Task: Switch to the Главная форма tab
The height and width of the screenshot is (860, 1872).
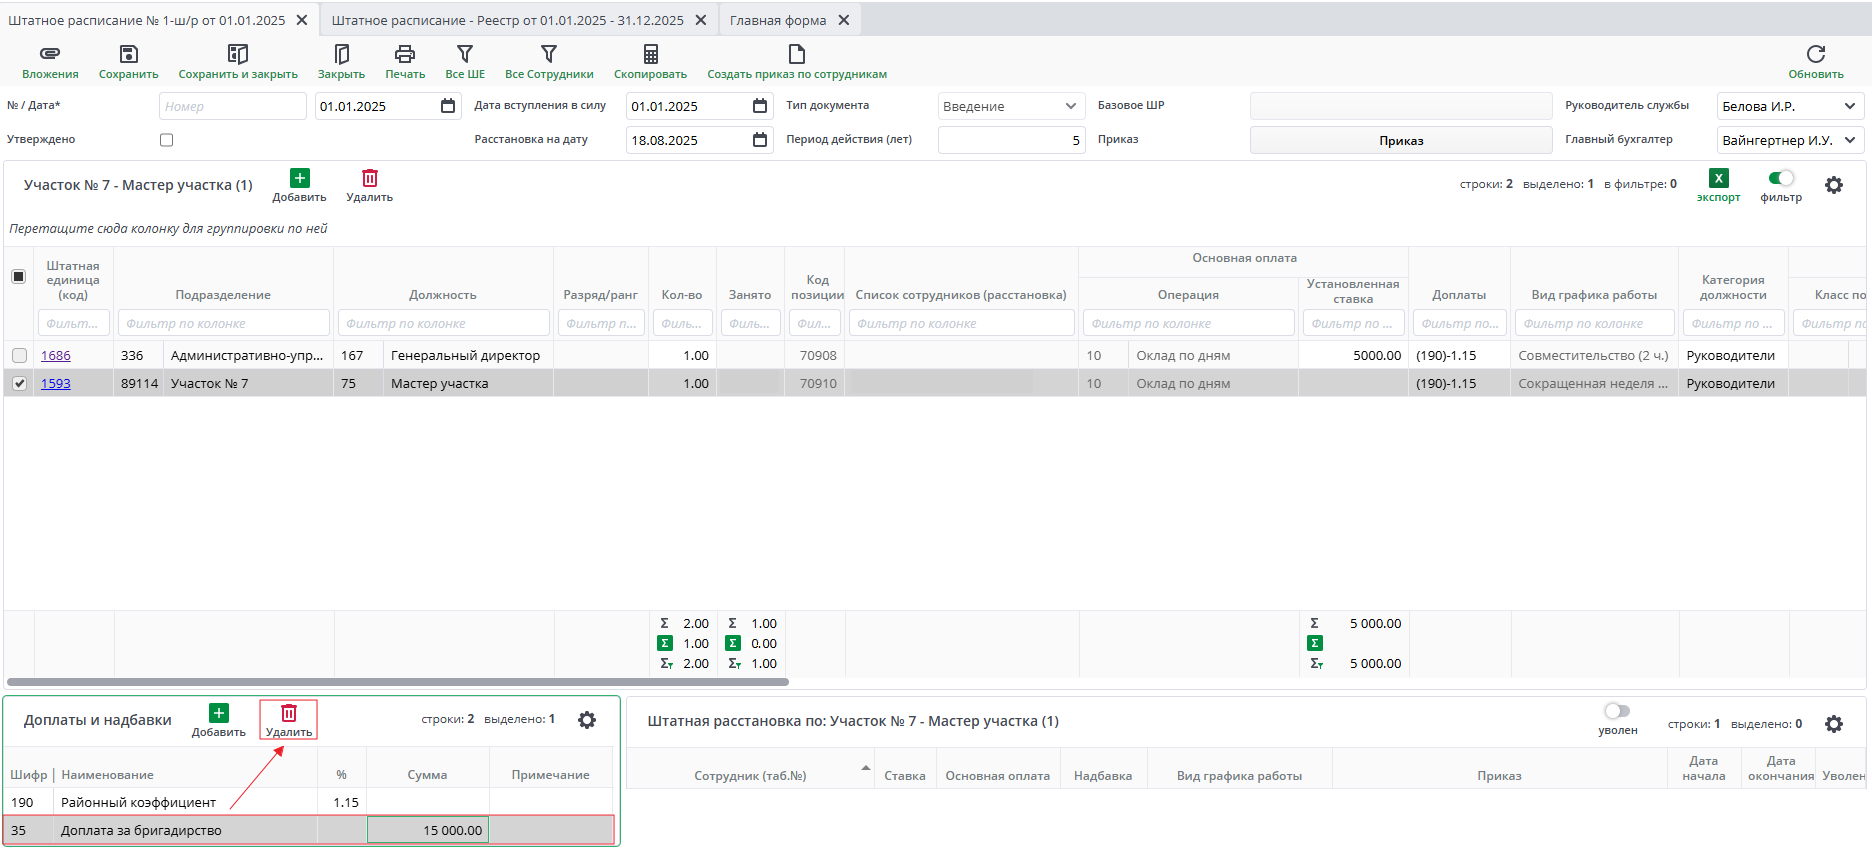Action: pyautogui.click(x=778, y=20)
